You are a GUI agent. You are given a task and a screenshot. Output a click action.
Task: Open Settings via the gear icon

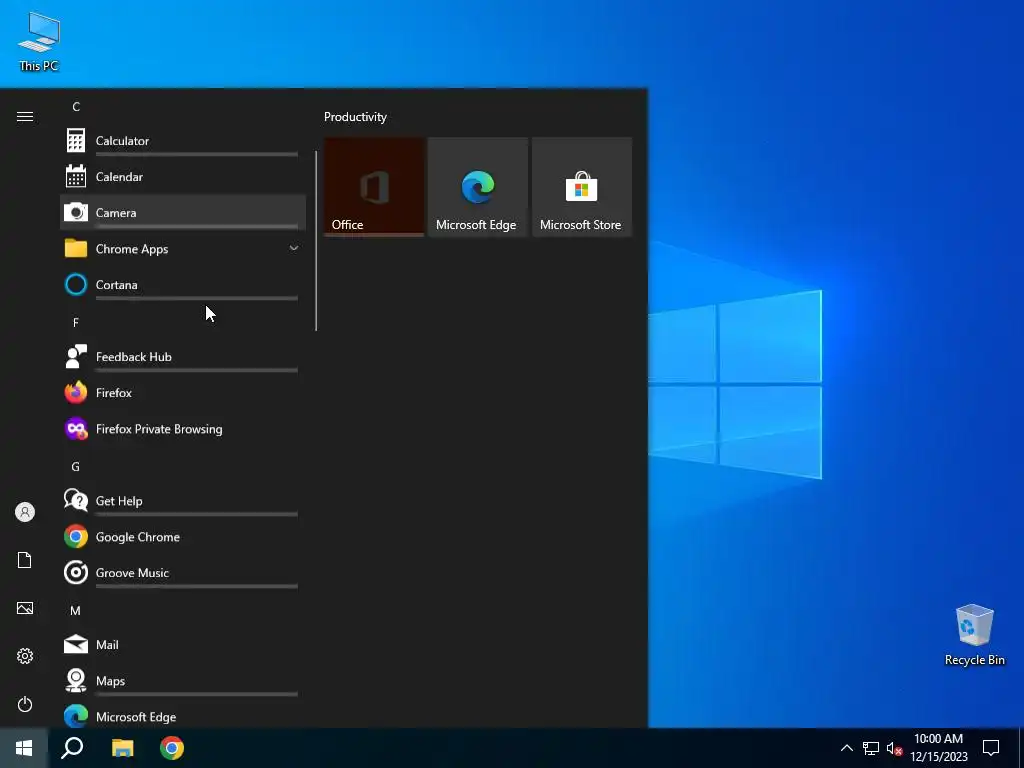click(25, 656)
